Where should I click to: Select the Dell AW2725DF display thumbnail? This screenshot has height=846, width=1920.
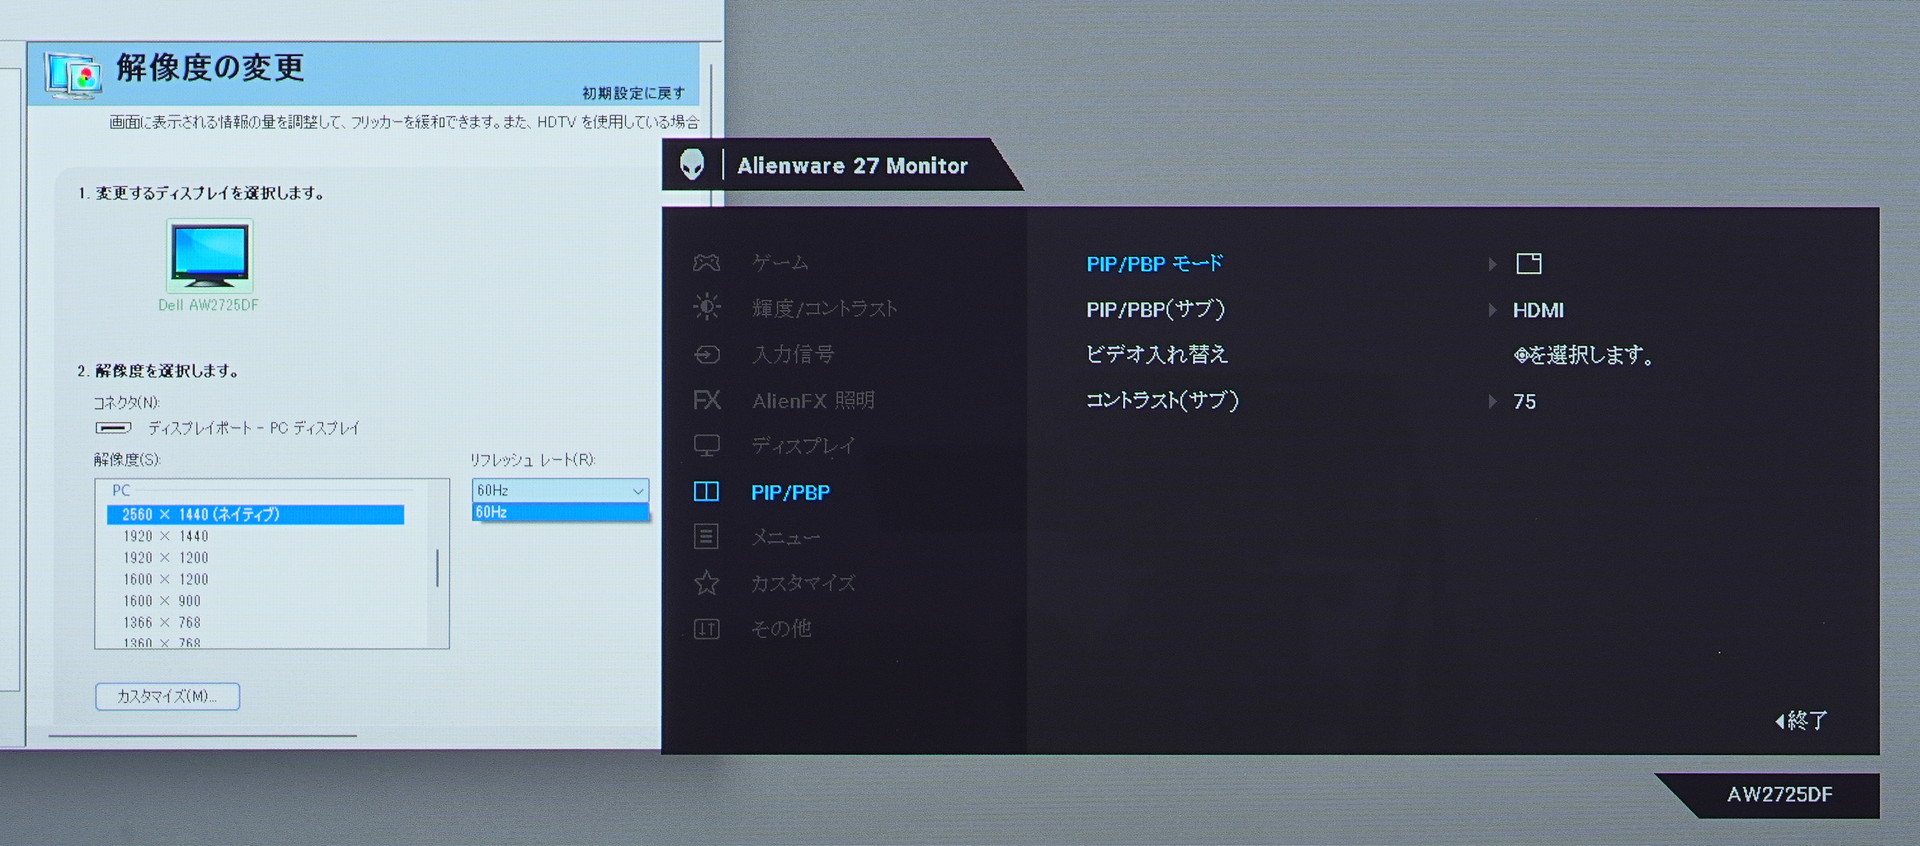[210, 255]
